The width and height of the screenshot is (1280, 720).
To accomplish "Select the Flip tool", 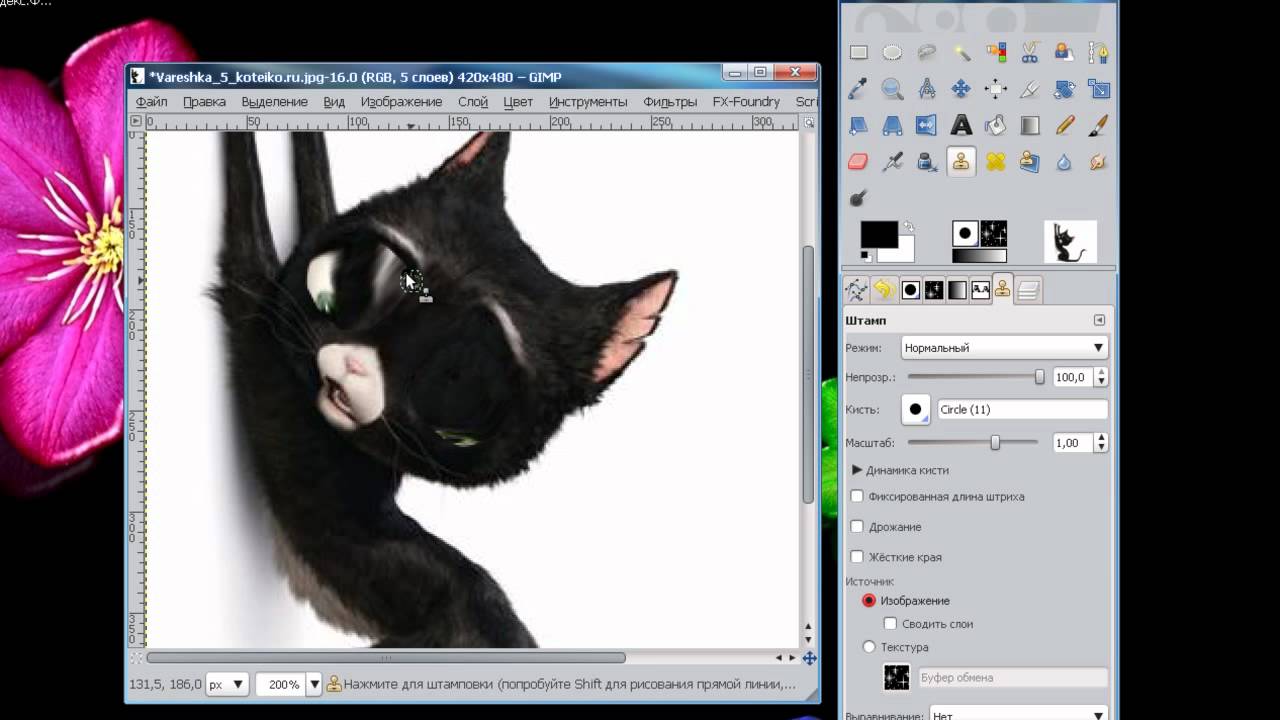I will coord(927,125).
